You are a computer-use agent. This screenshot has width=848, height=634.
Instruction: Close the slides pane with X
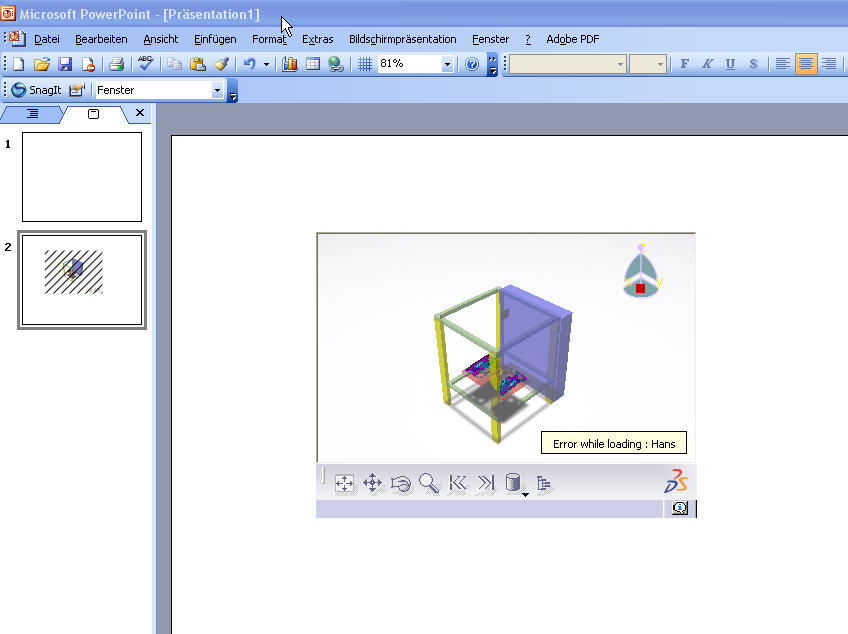coord(140,113)
